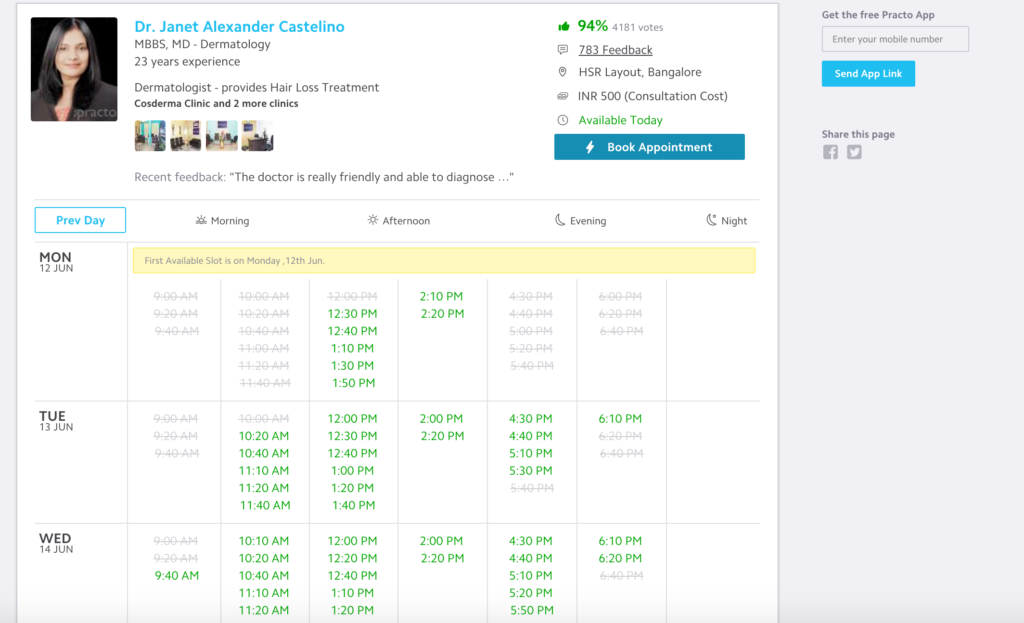Screen dimensions: 1024x623
Task: Click the Book Appointment button
Action: [649, 146]
